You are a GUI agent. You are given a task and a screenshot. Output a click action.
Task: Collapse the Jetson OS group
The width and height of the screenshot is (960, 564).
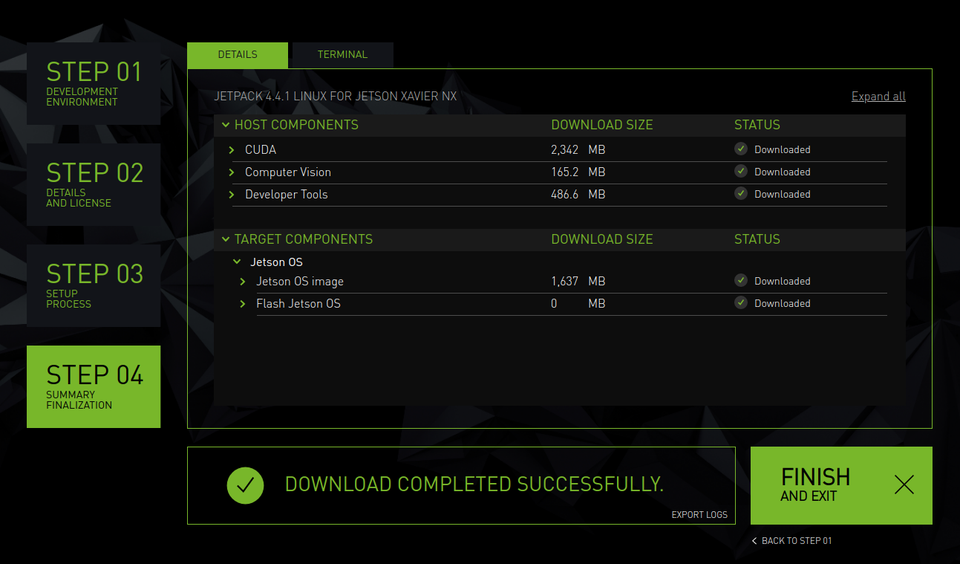pyautogui.click(x=237, y=262)
